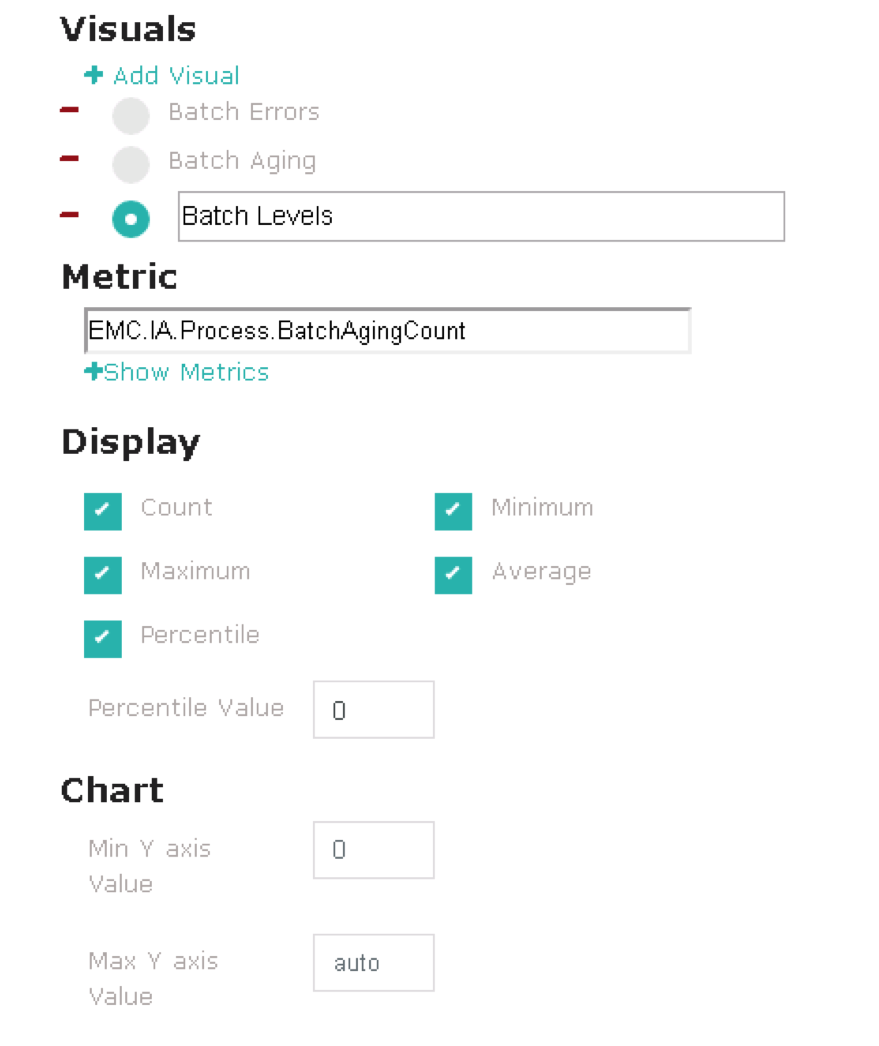Viewport: 879px width, 1046px height.
Task: Disable the Percentile checkbox
Action: 103,638
